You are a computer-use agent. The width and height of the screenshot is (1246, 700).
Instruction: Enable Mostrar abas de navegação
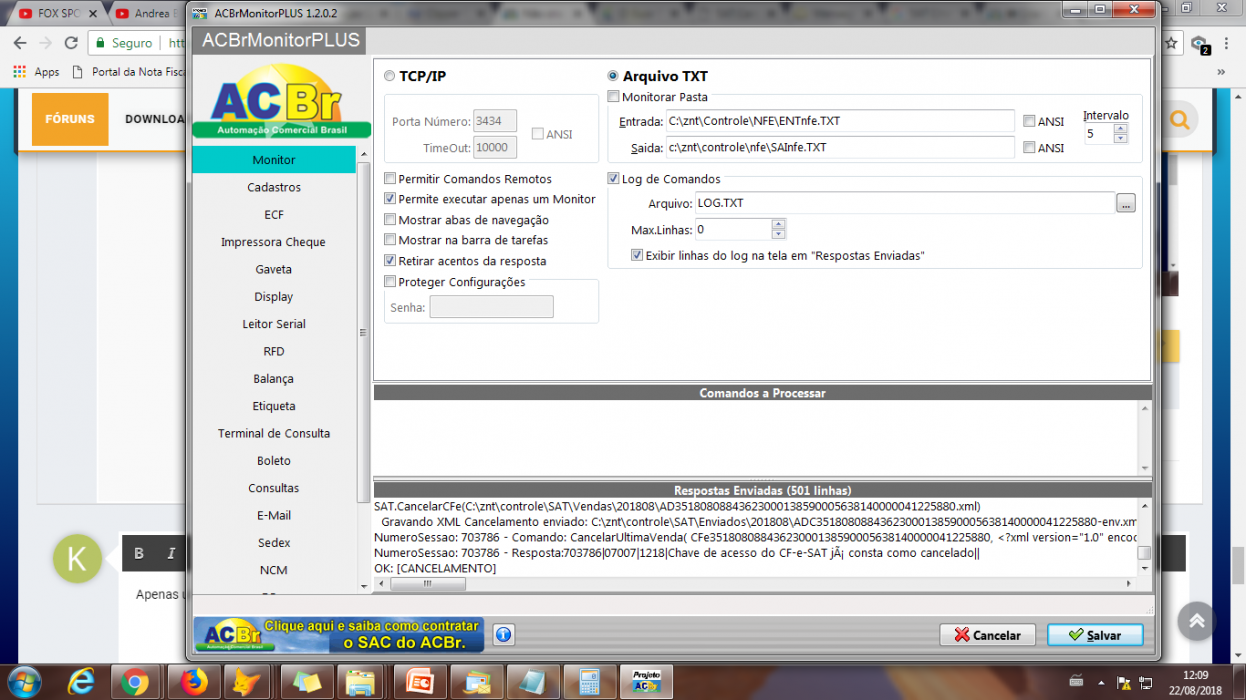(x=390, y=220)
